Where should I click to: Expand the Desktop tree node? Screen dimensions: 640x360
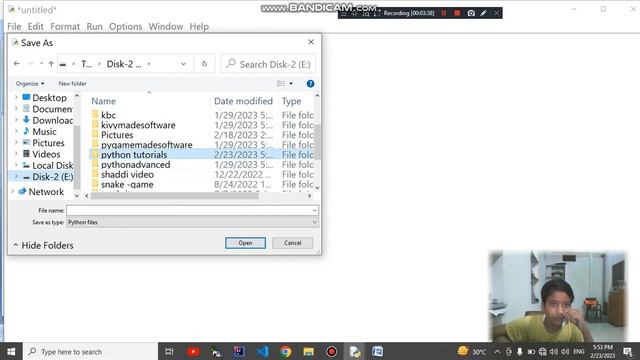pyautogui.click(x=16, y=97)
